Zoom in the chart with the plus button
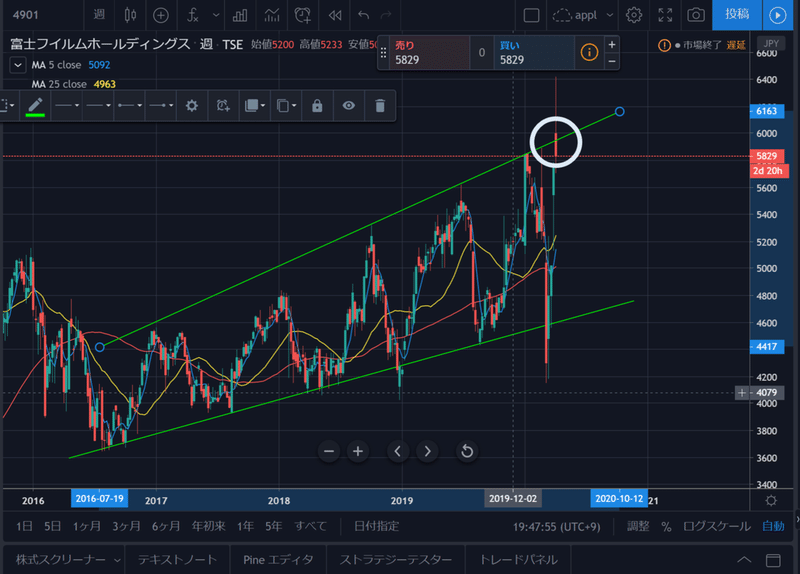 [358, 451]
